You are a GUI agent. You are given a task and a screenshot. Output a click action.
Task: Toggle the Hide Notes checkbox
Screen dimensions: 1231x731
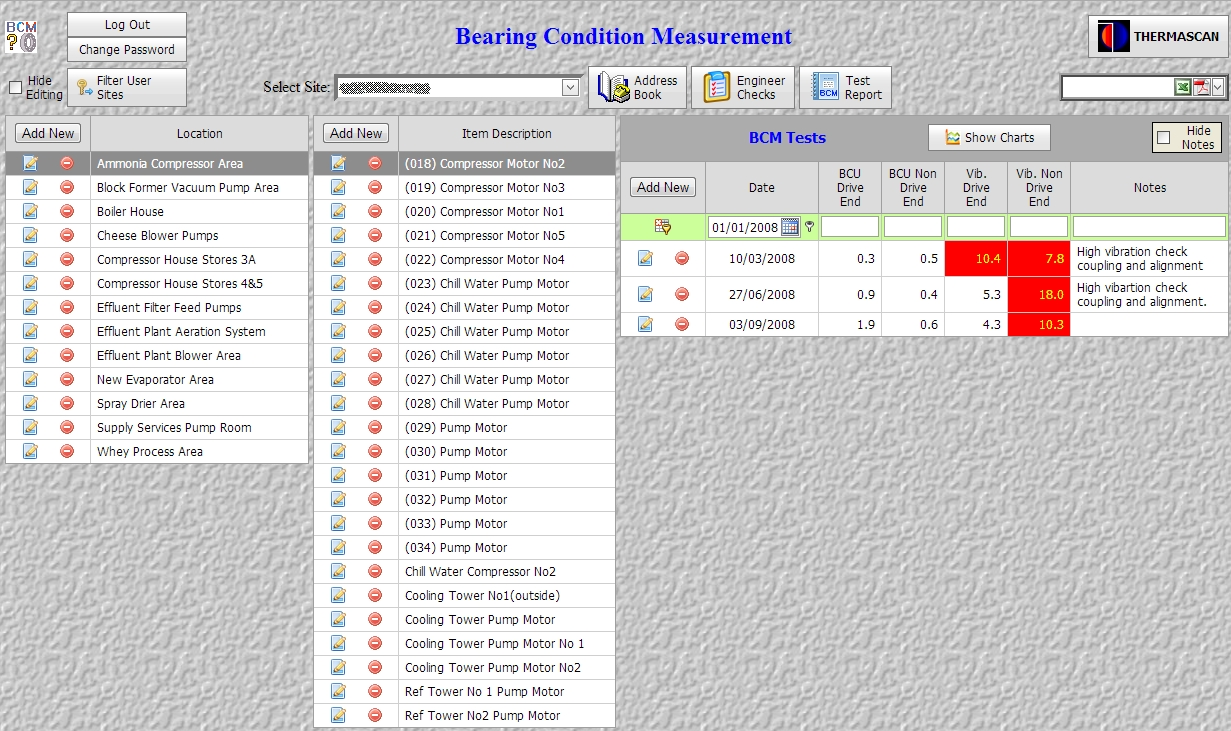coord(1163,138)
